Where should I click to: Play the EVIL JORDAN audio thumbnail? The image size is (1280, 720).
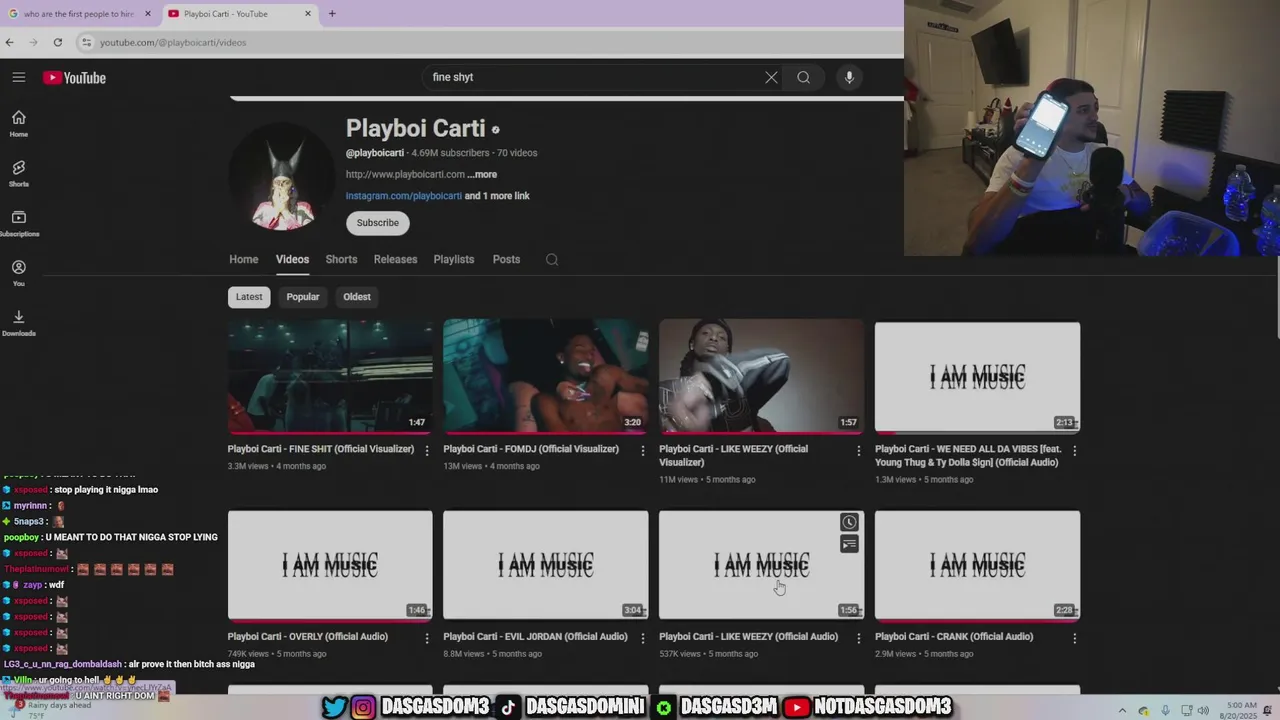click(546, 566)
